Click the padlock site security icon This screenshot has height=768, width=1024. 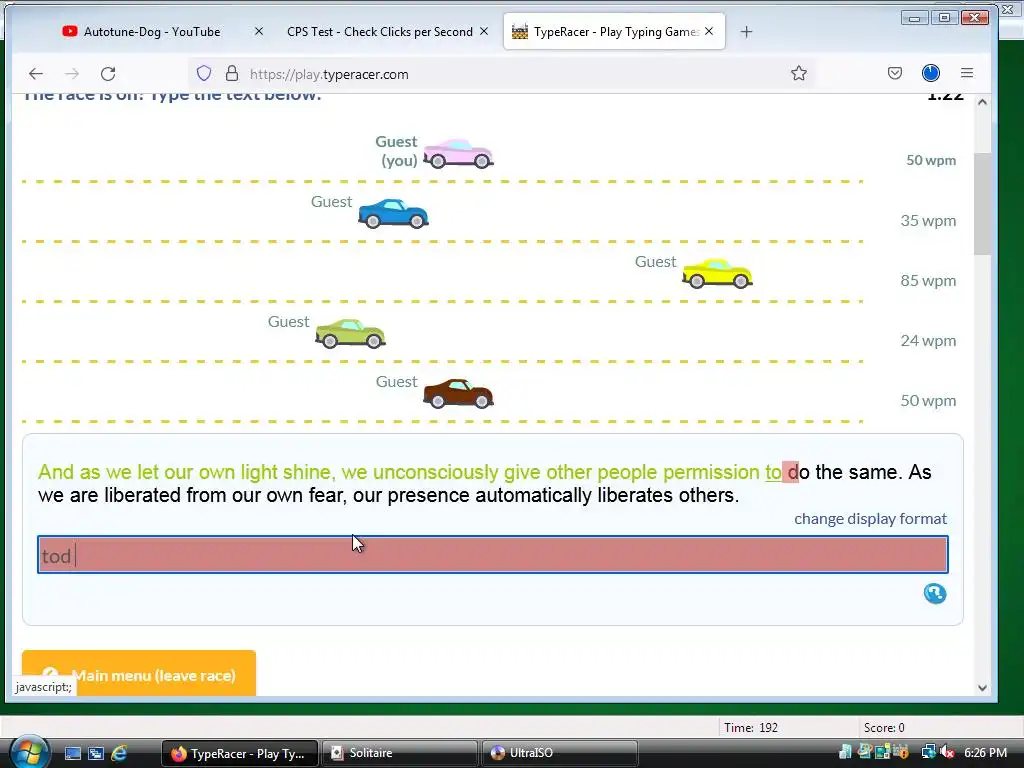pyautogui.click(x=232, y=73)
